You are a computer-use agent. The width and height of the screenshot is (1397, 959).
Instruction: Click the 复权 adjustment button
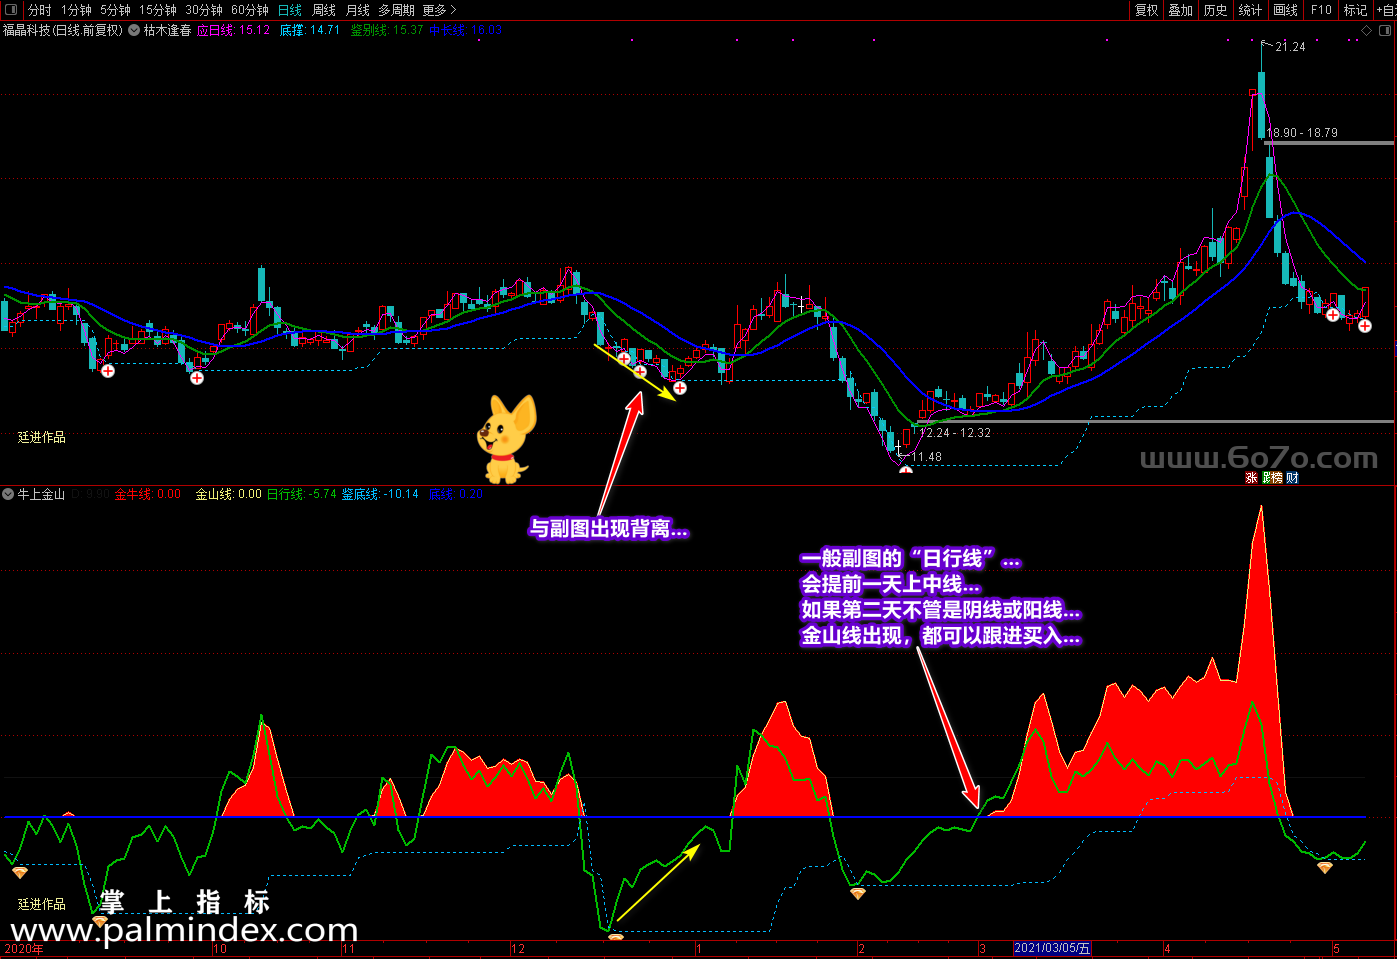[x=1146, y=10]
